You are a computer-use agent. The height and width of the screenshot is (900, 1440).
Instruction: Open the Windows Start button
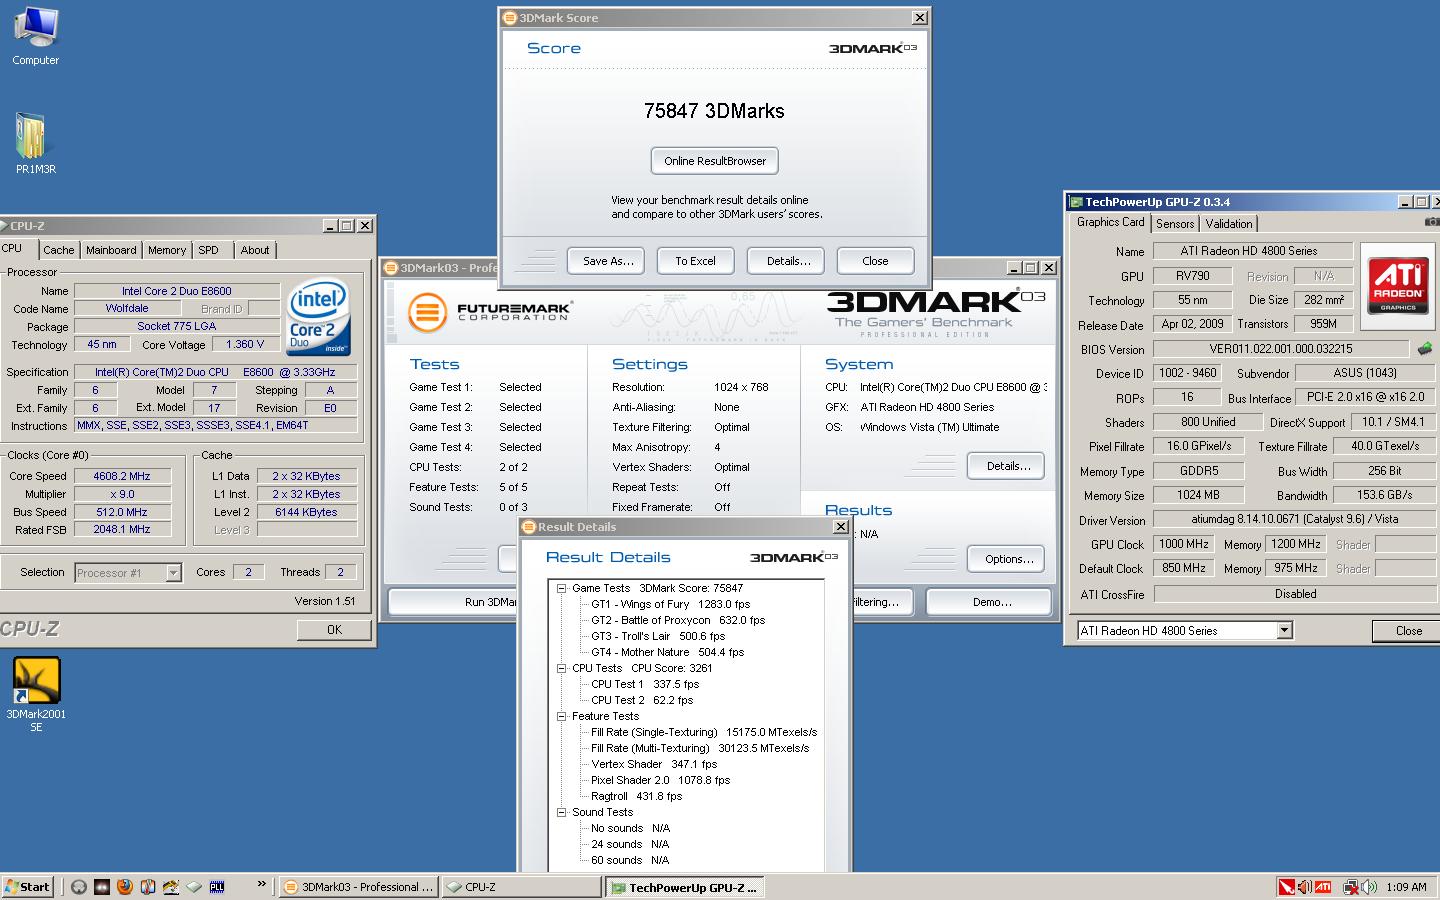click(28, 887)
